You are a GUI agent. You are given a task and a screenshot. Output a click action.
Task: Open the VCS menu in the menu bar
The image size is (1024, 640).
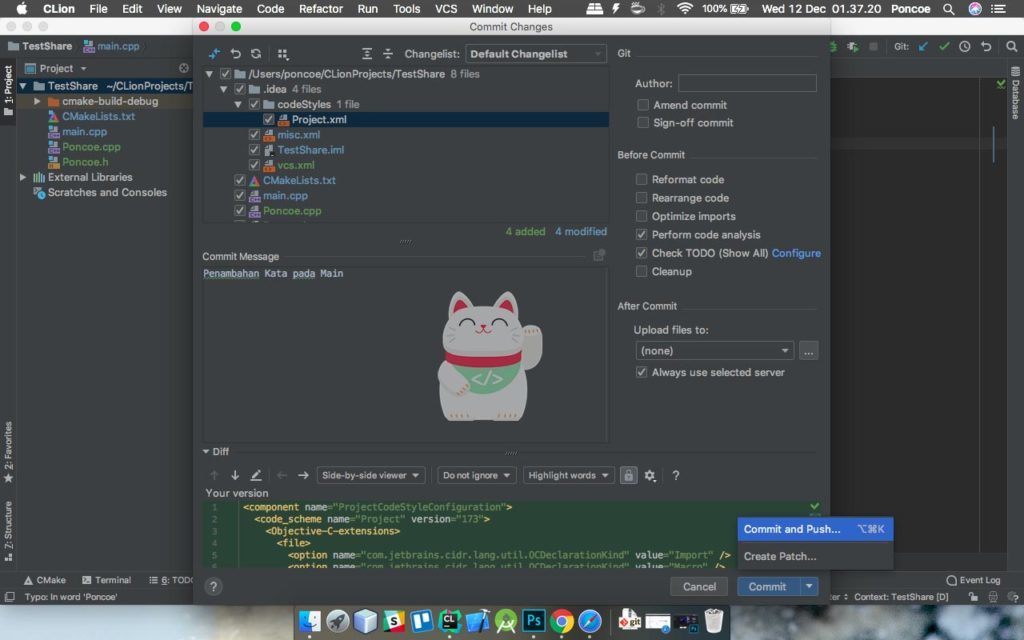446,8
